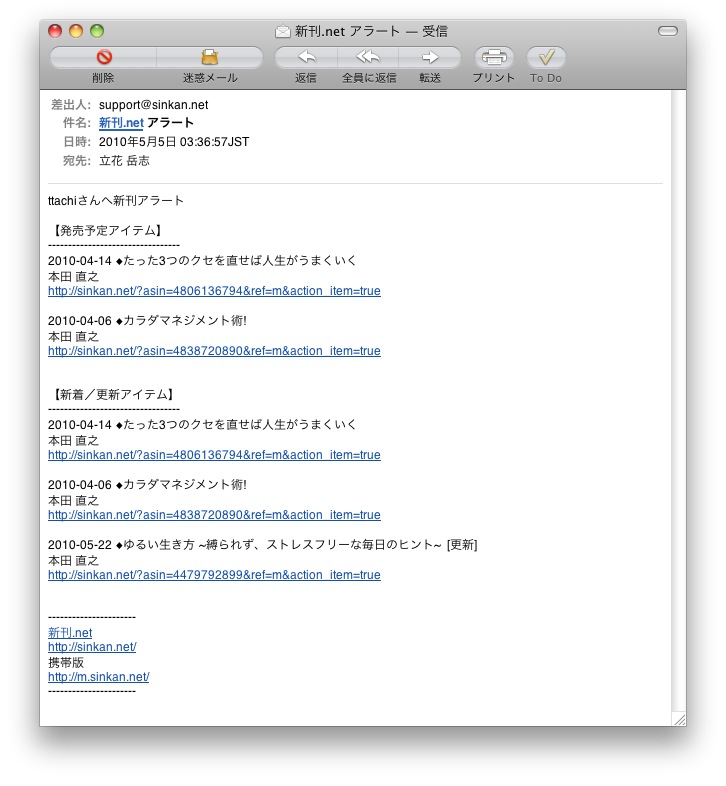726x786 pixels.
Task: Mark message as junk mail (迷惑メール)
Action: tap(209, 58)
